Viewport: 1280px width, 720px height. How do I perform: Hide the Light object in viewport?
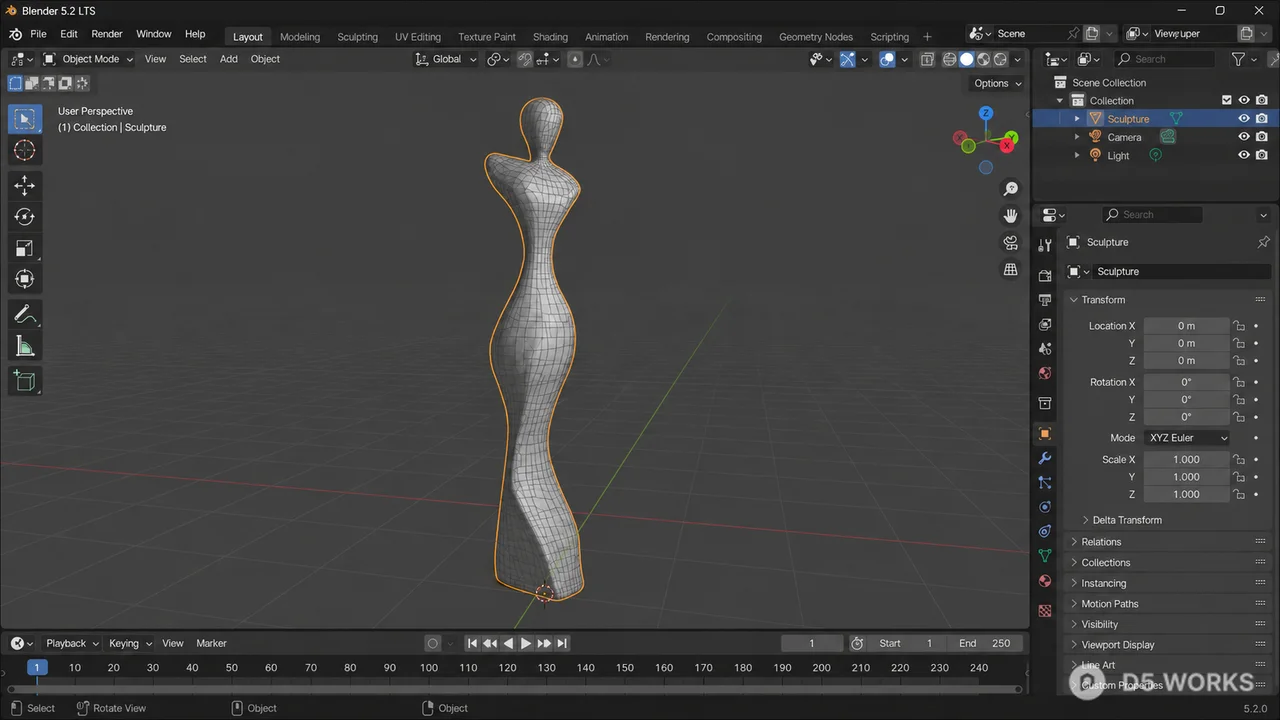[1244, 155]
